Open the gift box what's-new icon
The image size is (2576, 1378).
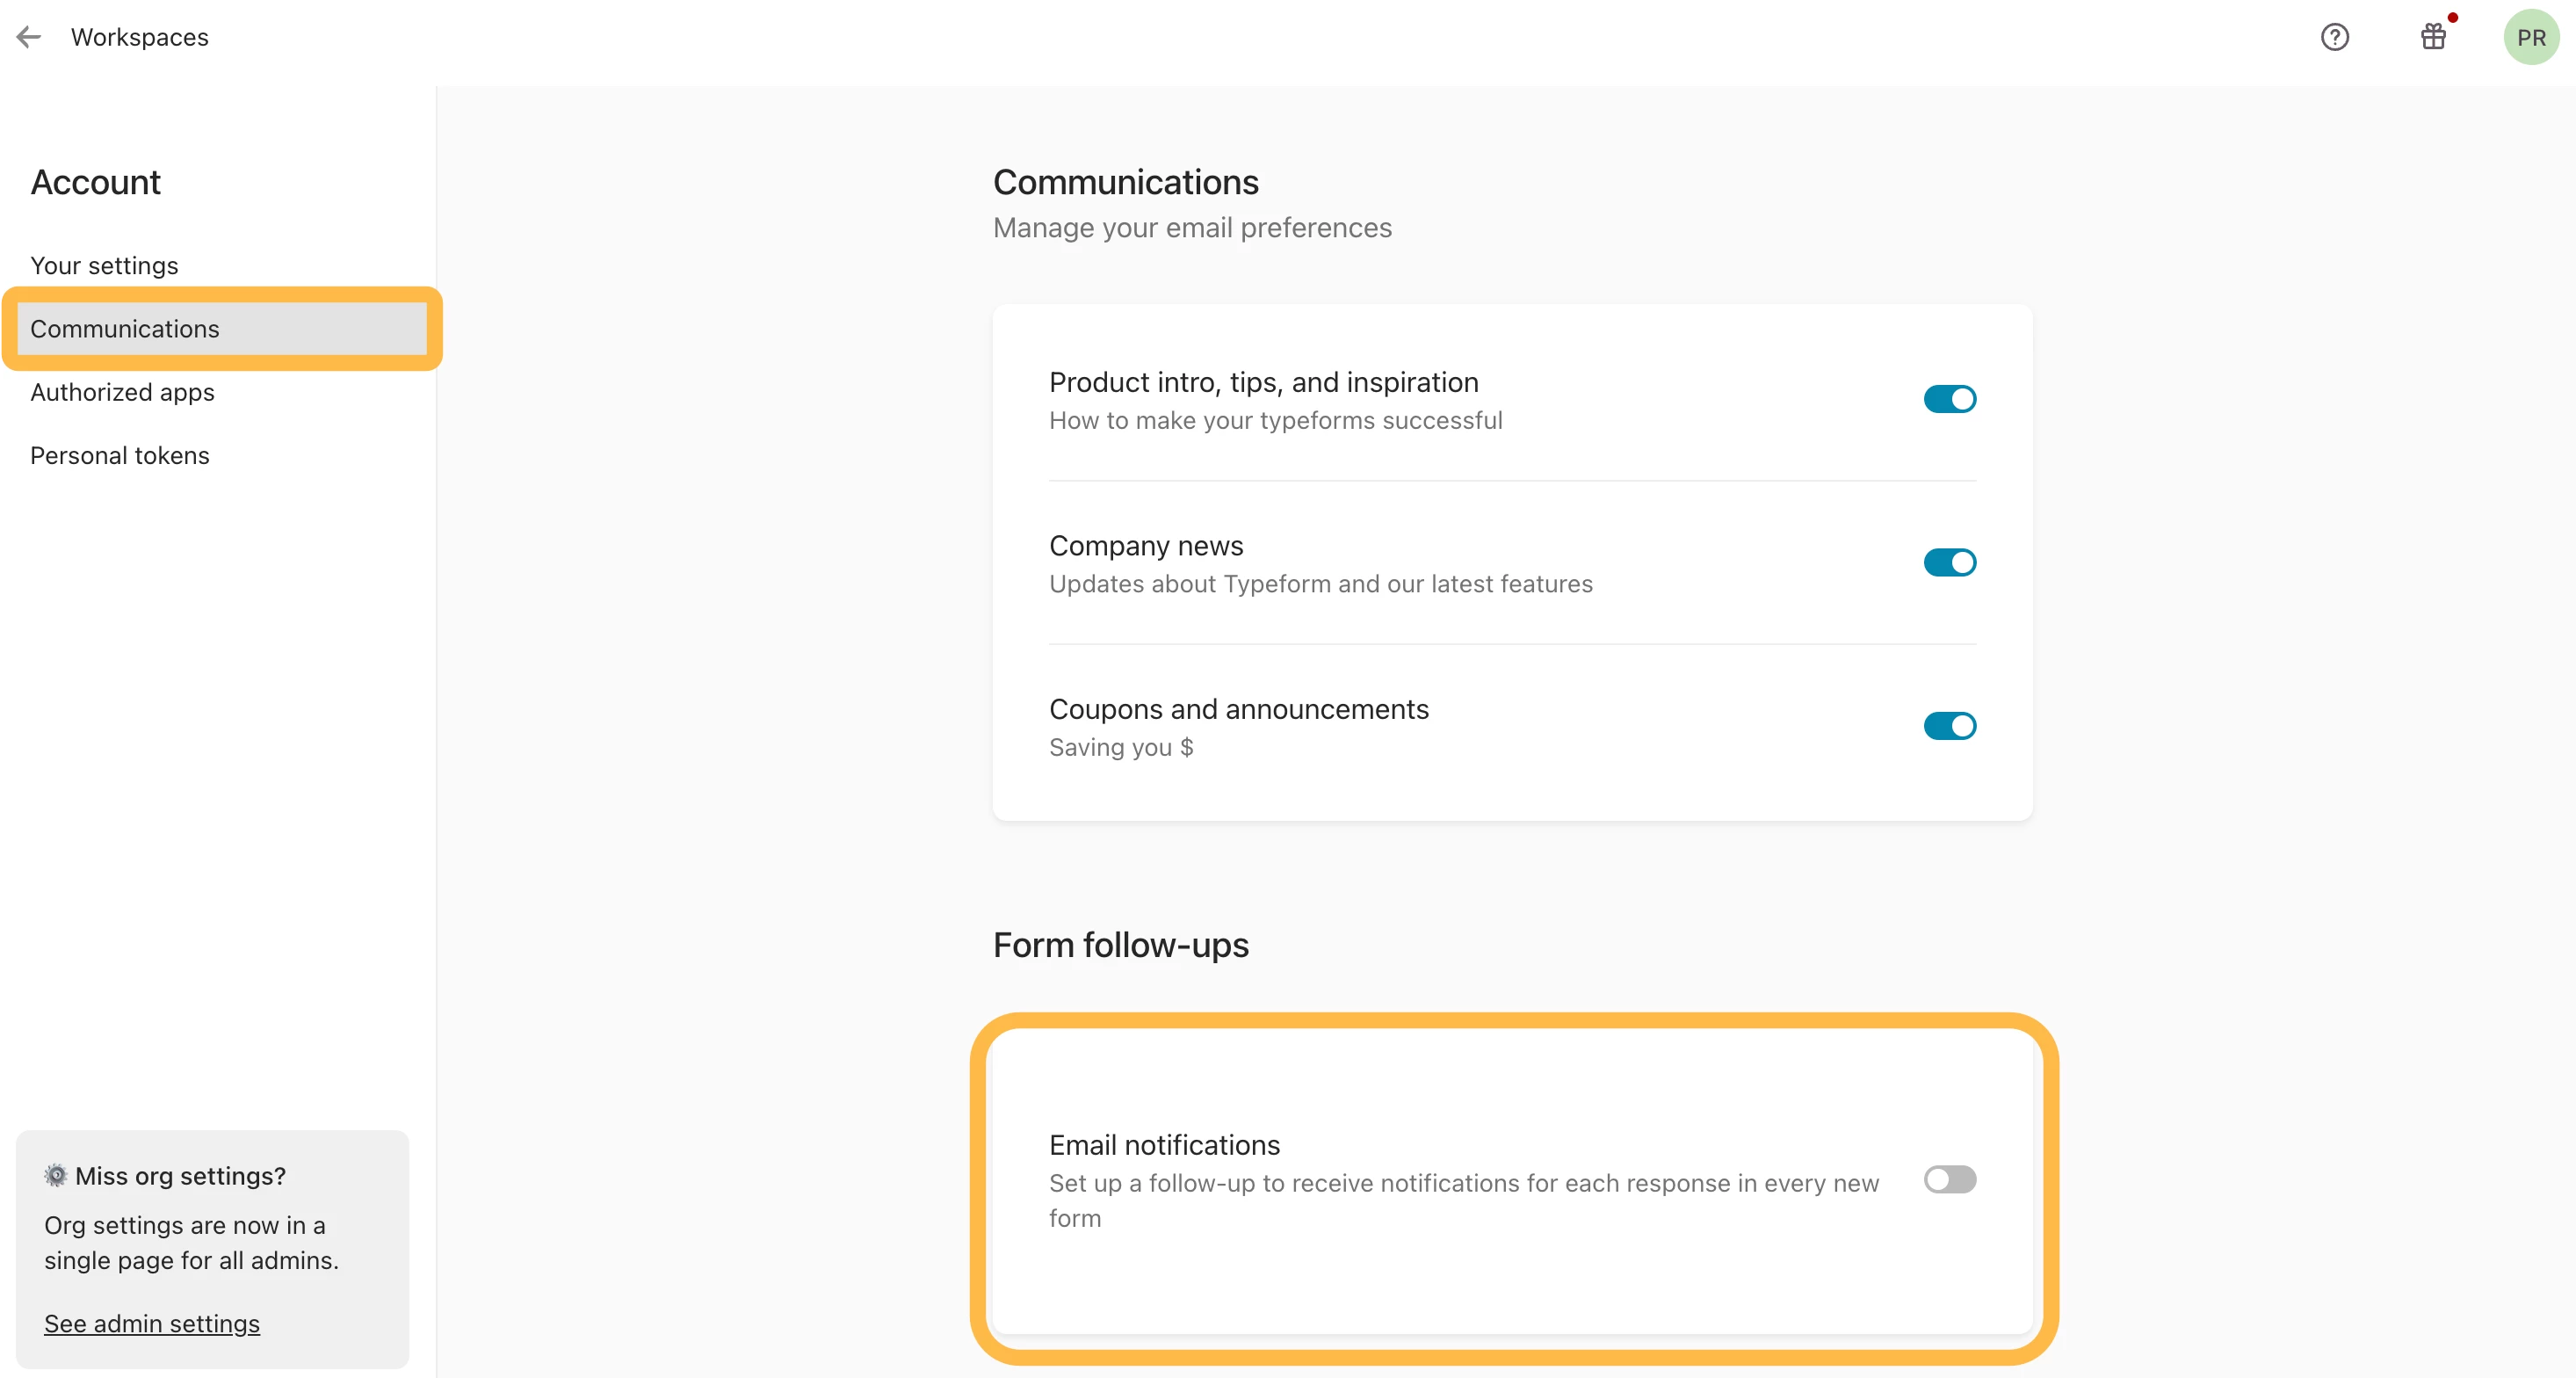pyautogui.click(x=2433, y=37)
